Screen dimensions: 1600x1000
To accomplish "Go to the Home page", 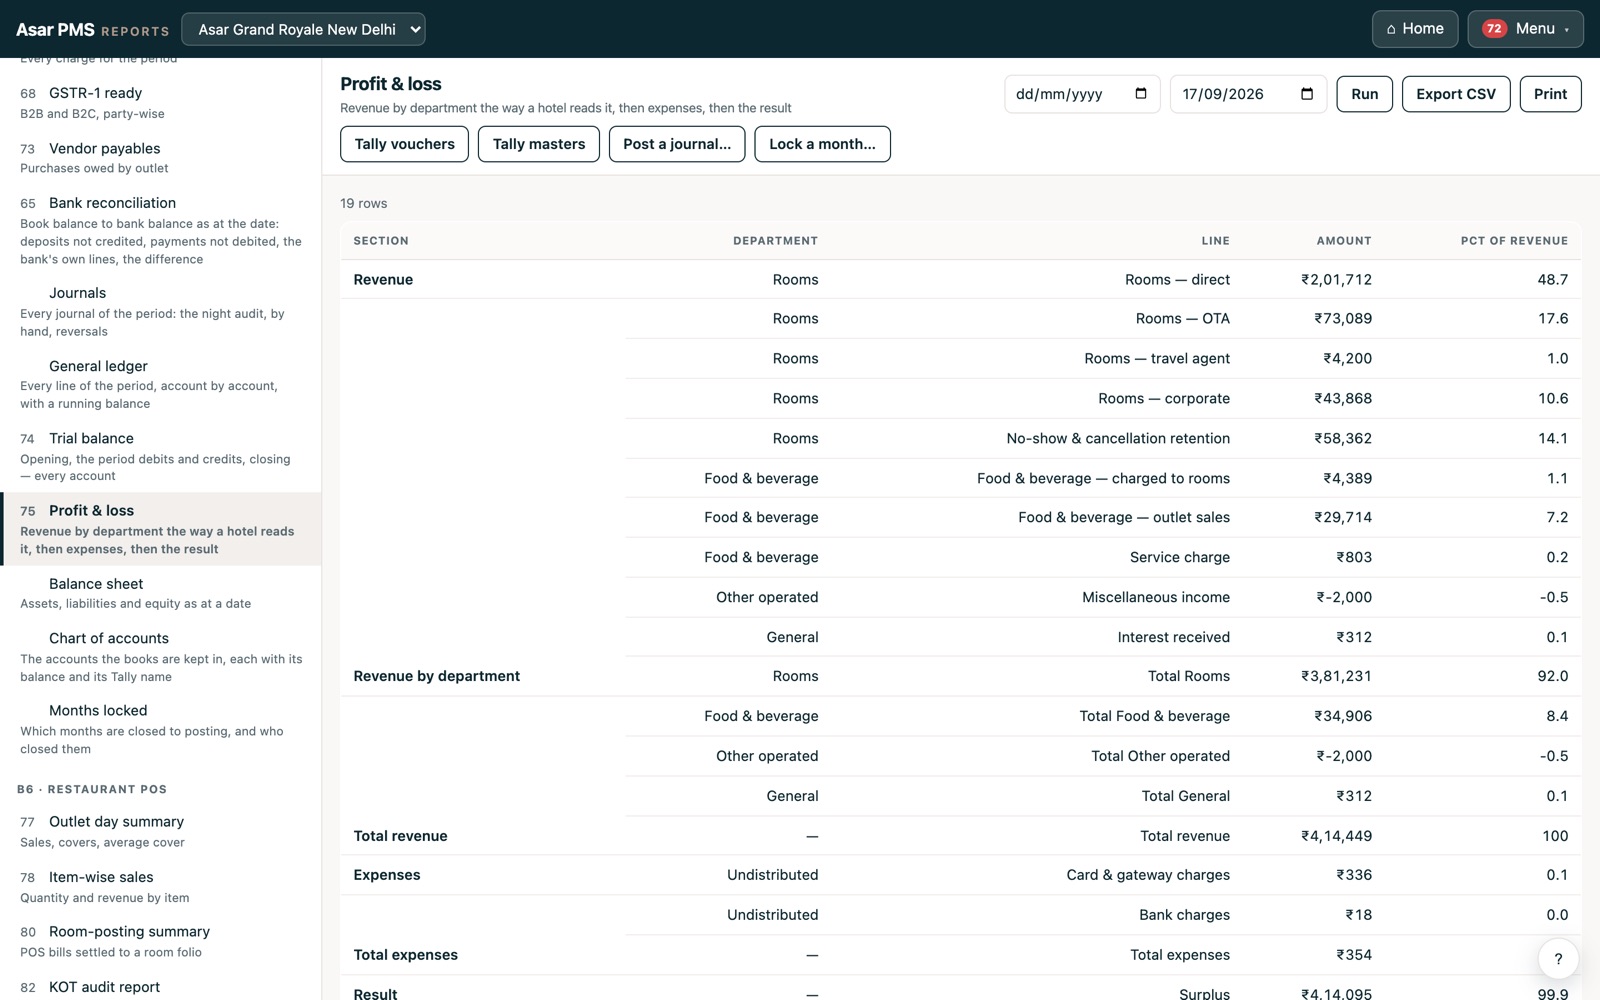I will pos(1415,29).
